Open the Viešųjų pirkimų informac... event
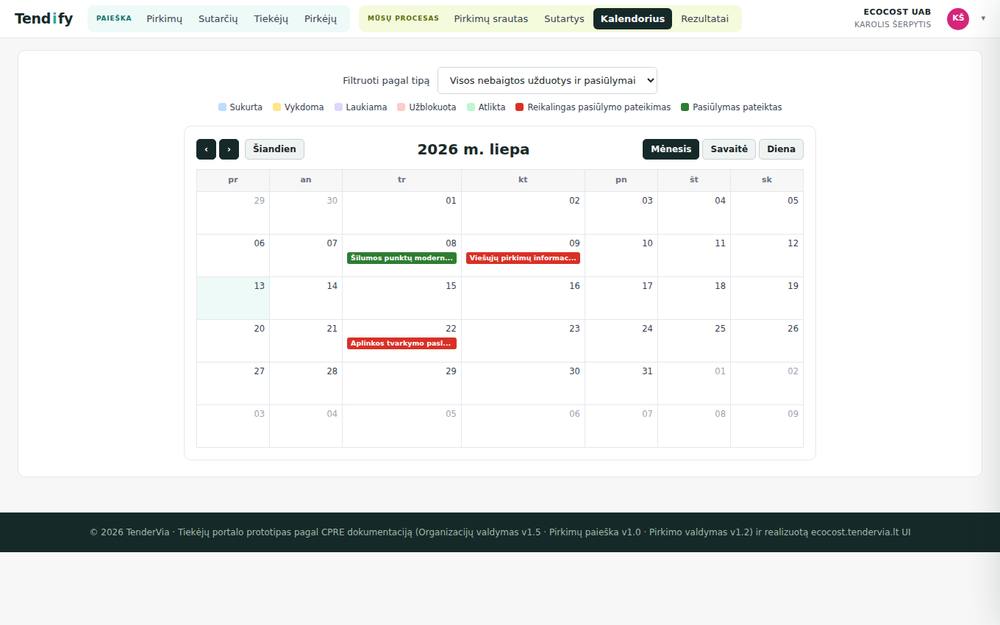Screen dimensions: 1000x625 click(x=523, y=258)
